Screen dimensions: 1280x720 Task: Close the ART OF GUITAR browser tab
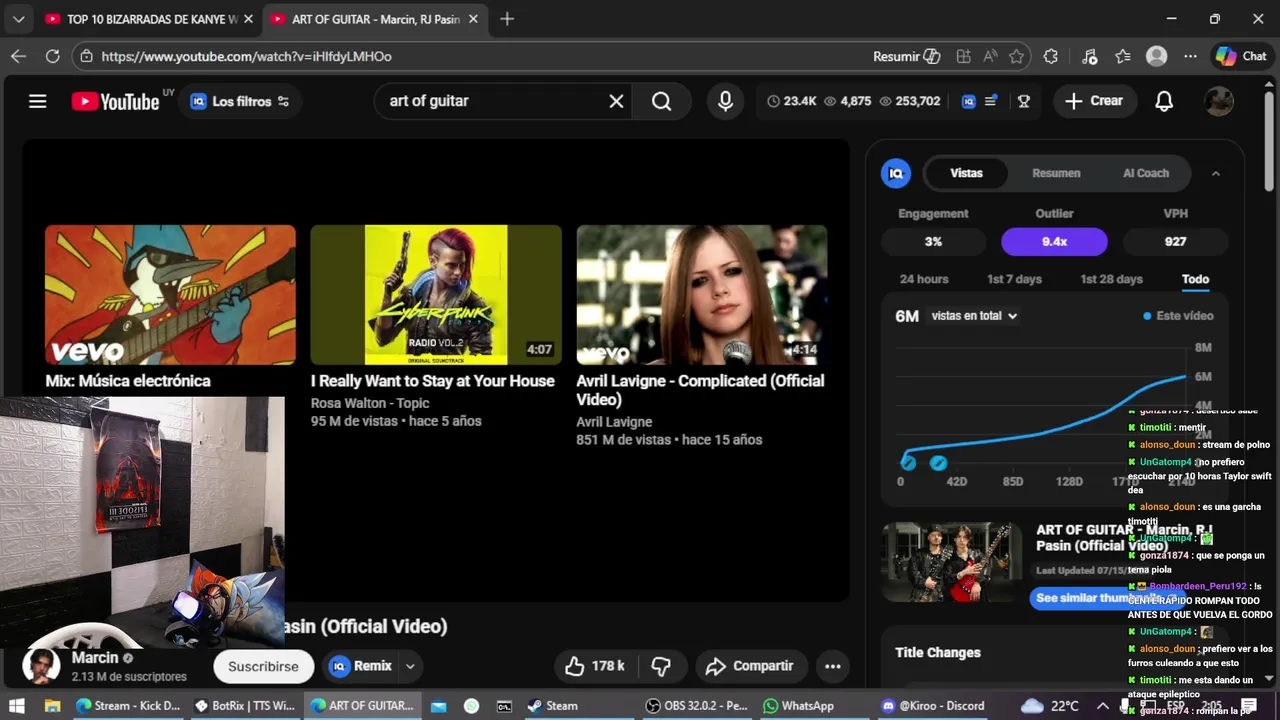[473, 19]
